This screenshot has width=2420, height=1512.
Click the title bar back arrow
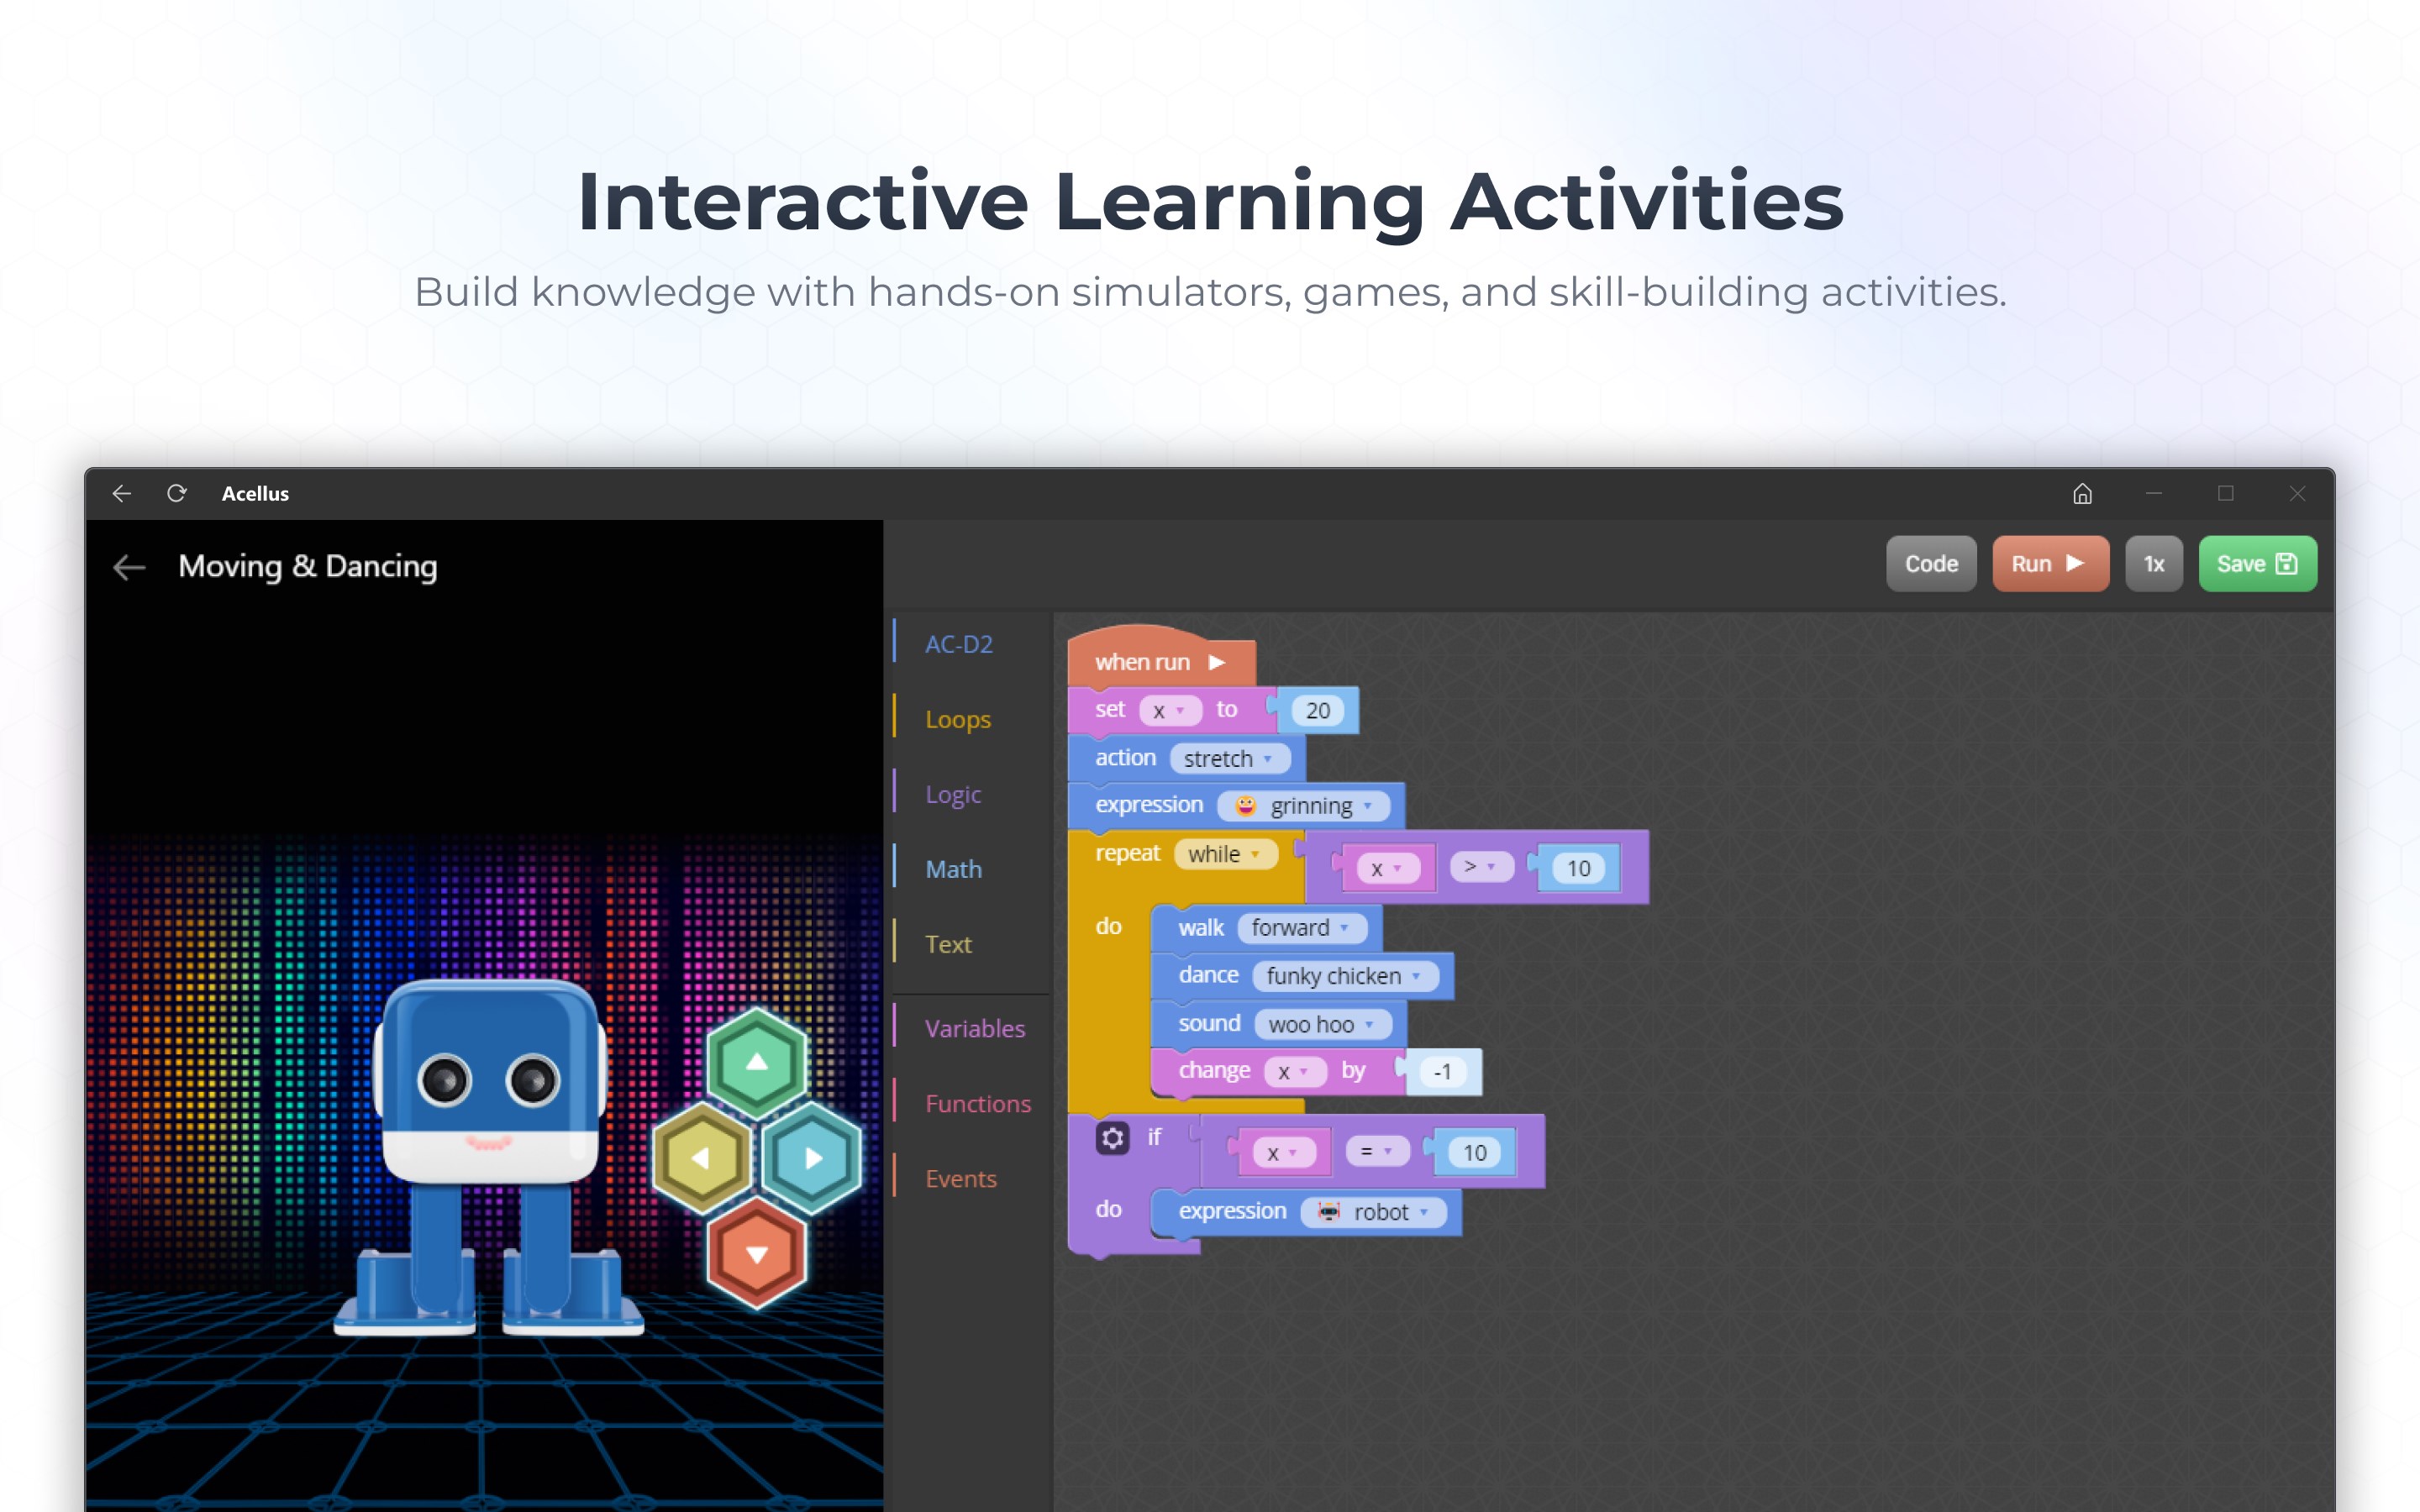pyautogui.click(x=122, y=494)
